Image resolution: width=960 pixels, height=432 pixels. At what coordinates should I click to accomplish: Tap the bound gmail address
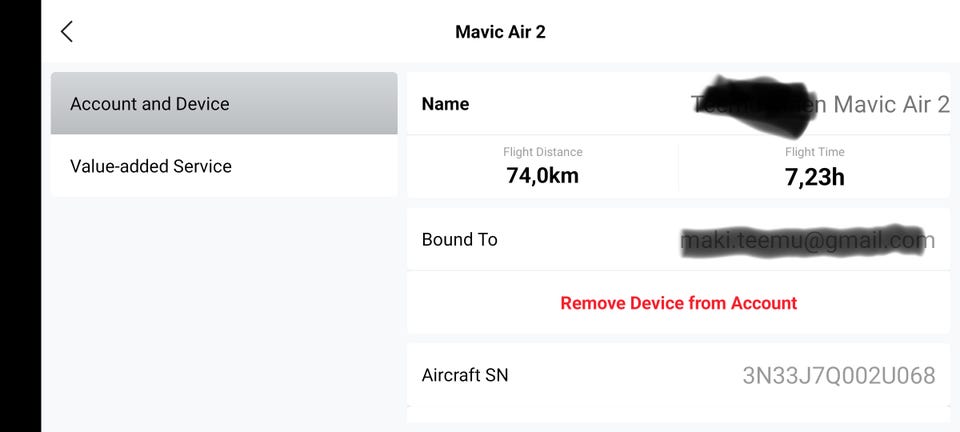click(806, 241)
